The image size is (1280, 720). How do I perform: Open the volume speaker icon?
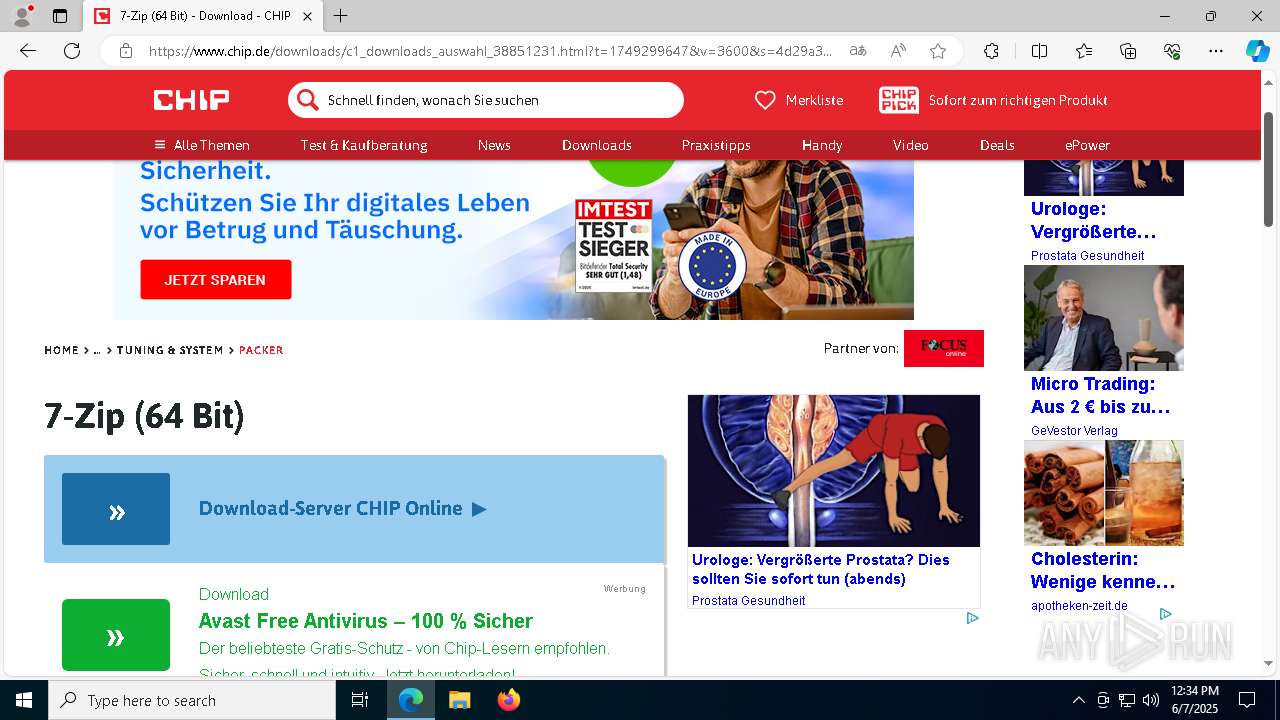1151,700
